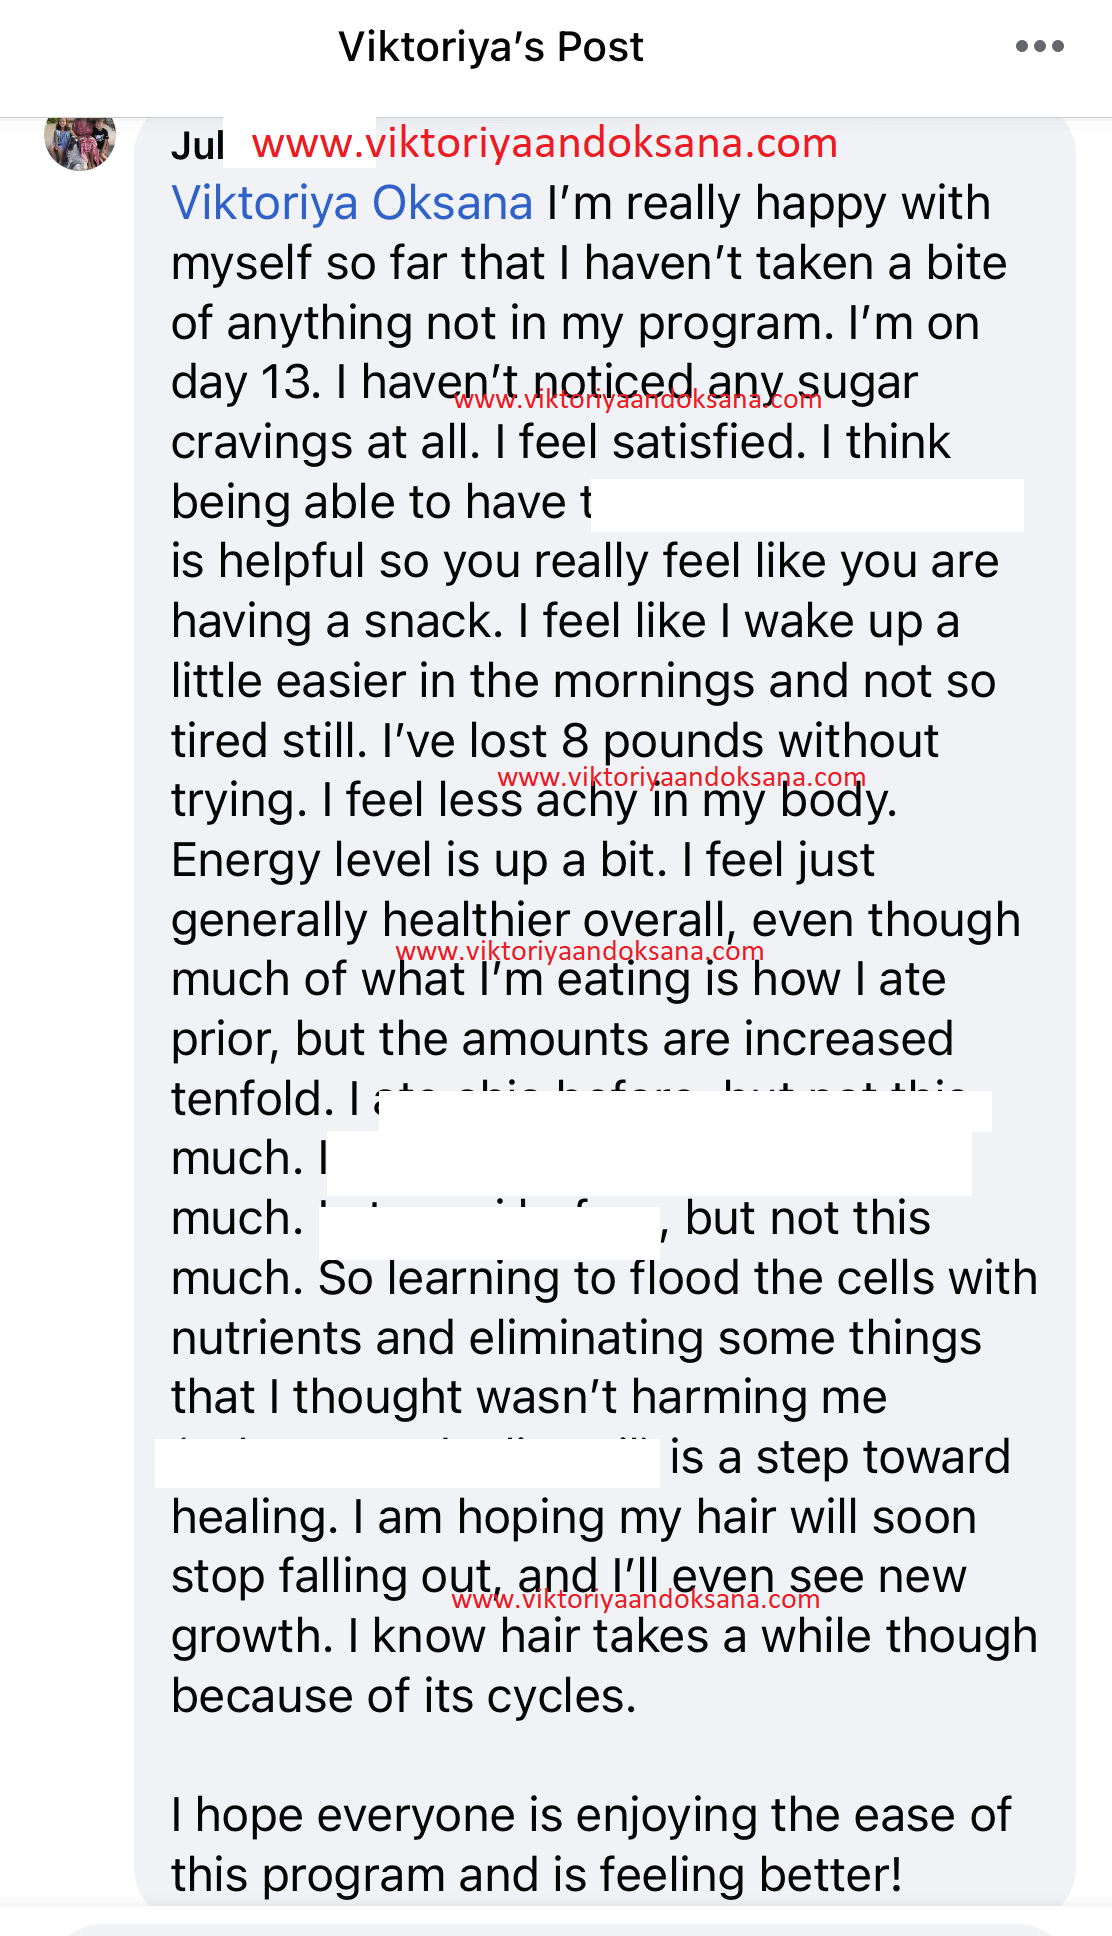The image size is (1112, 1936).
Task: Tap the Viktoriya's Post header title
Action: pyautogui.click(x=491, y=47)
